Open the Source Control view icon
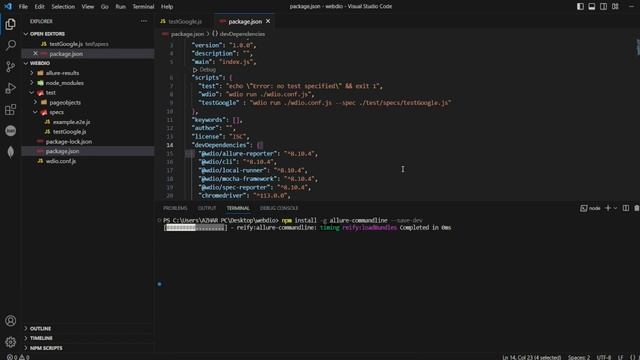Viewport: 640px width, 360px height. pyautogui.click(x=11, y=67)
